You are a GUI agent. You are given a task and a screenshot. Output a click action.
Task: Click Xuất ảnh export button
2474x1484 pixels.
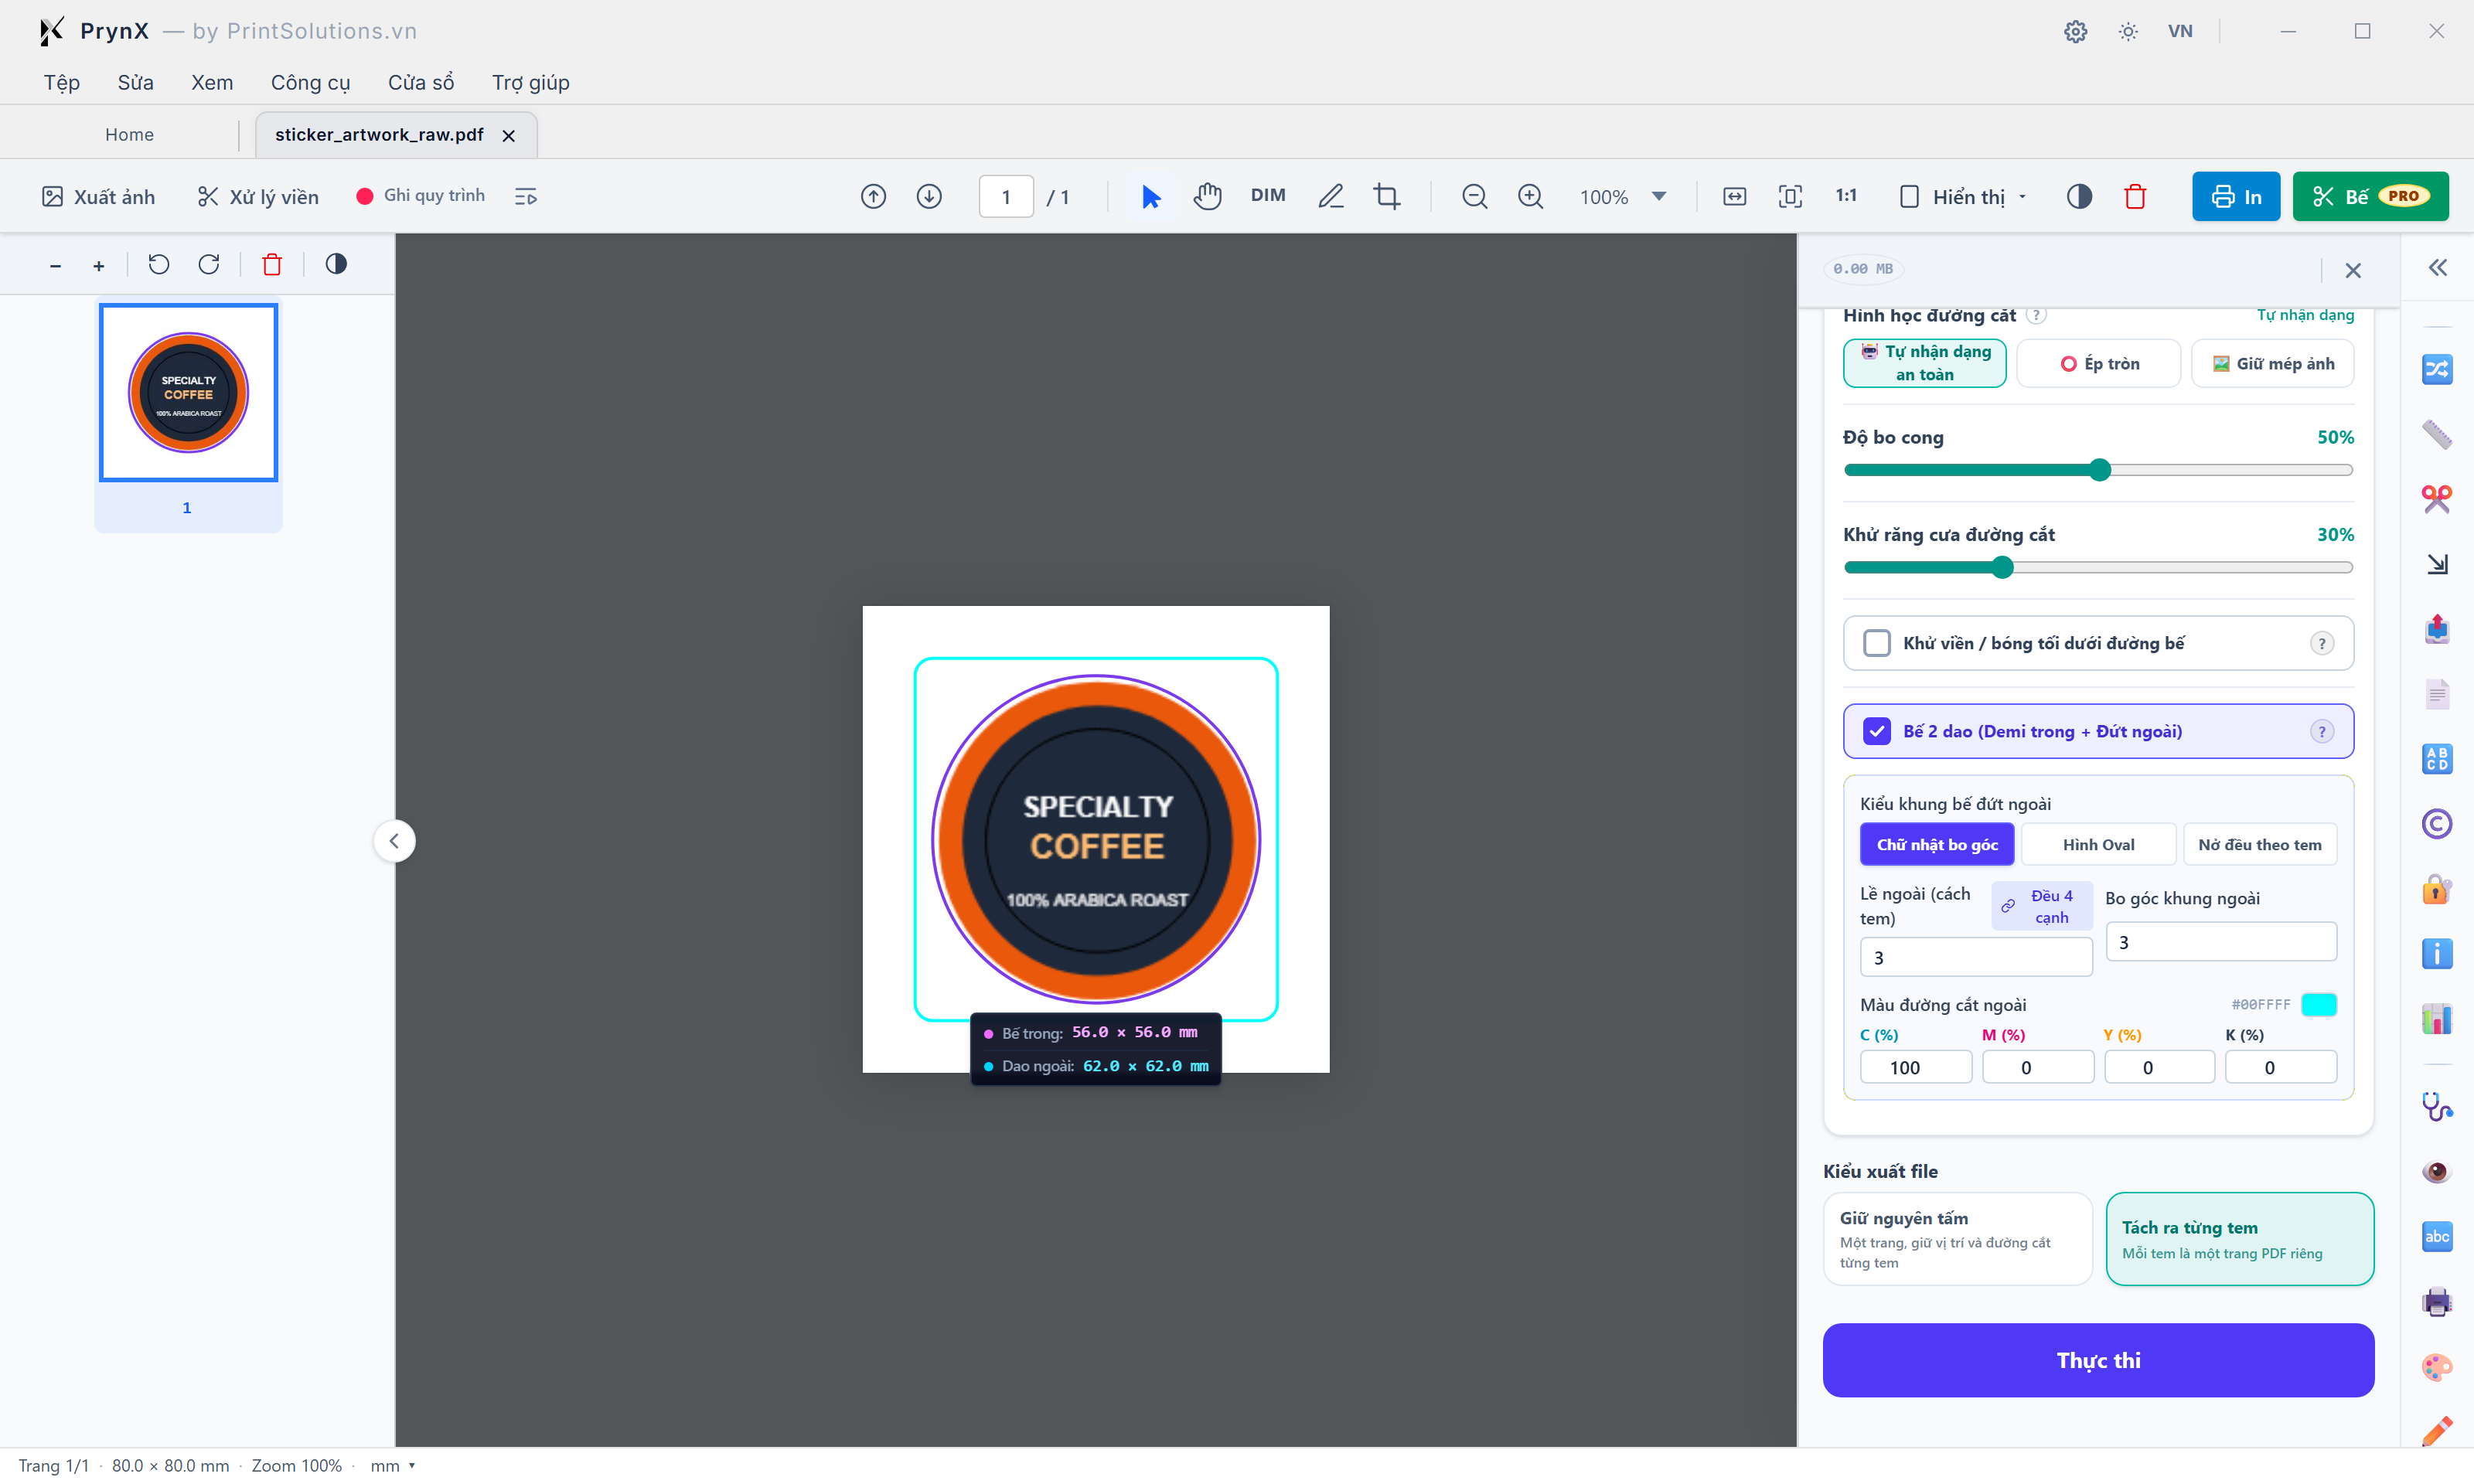(x=98, y=196)
